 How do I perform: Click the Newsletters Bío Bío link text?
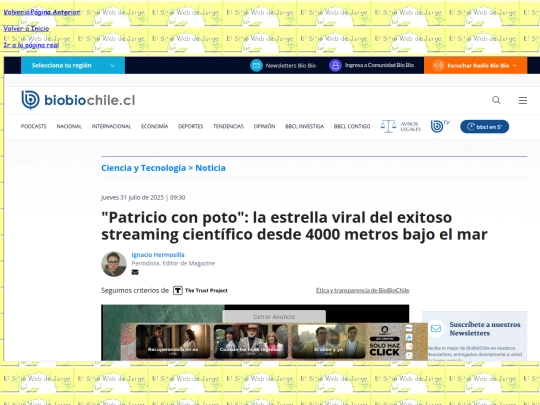291,65
